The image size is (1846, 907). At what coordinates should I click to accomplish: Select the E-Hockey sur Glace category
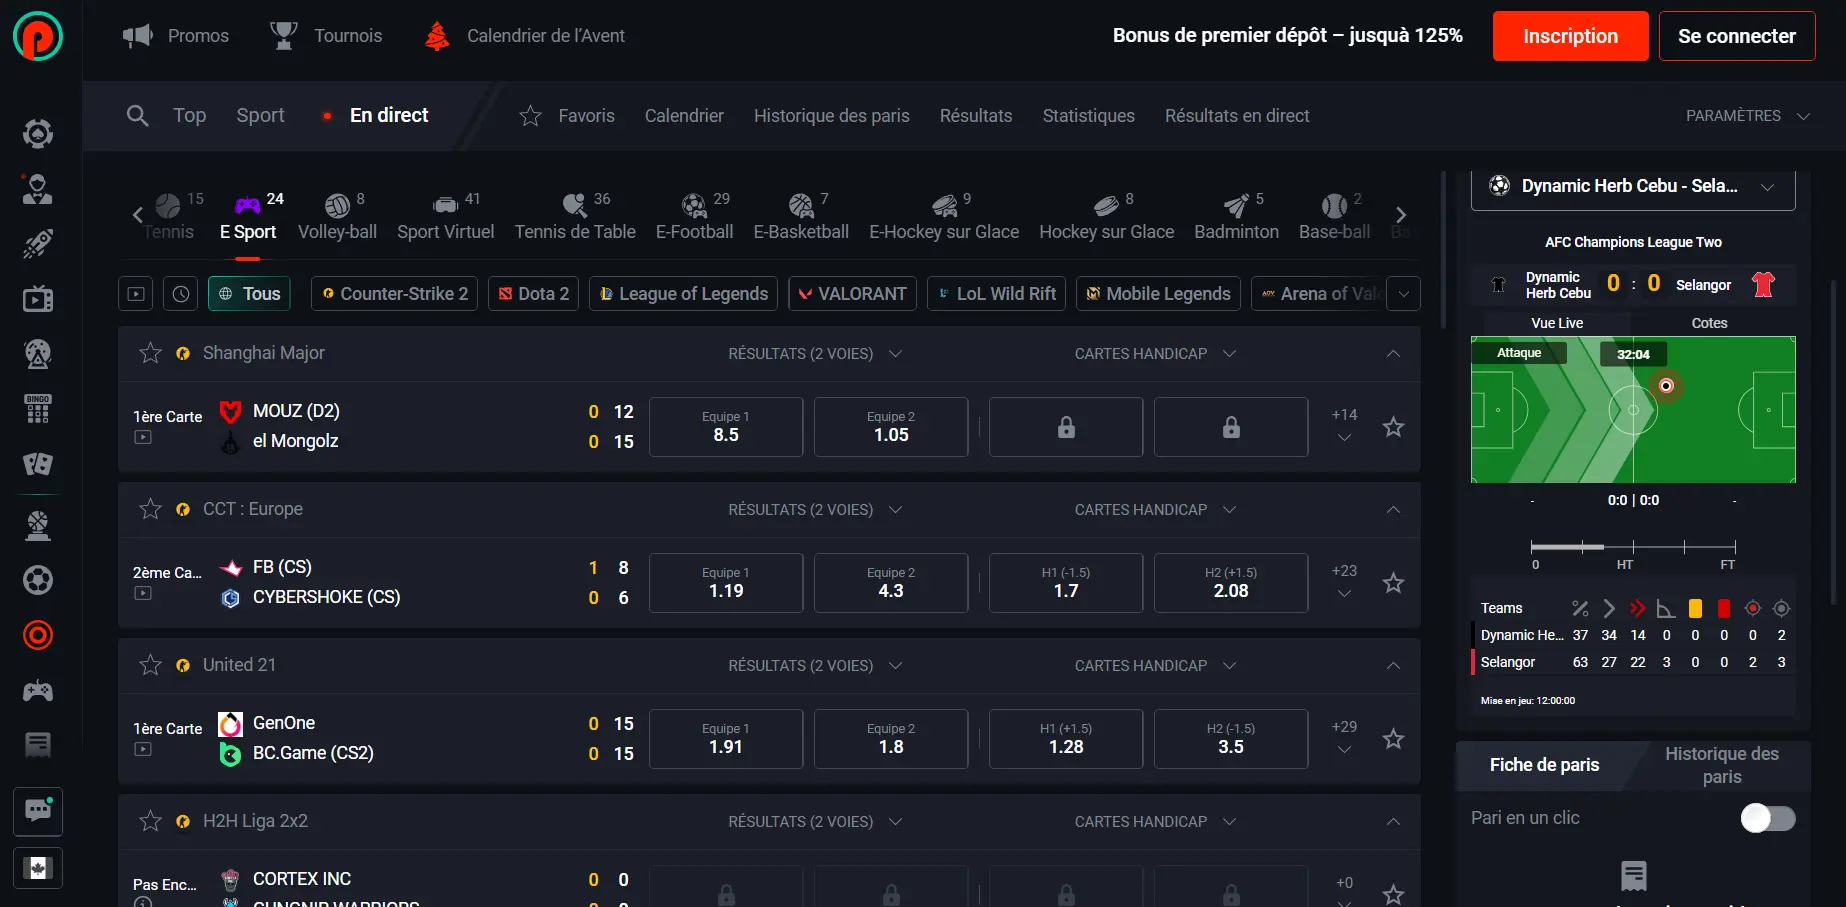(944, 217)
